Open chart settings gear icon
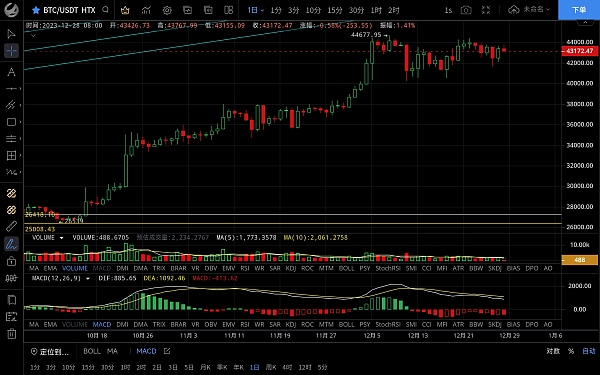This screenshot has height=375, width=600. (x=167, y=10)
